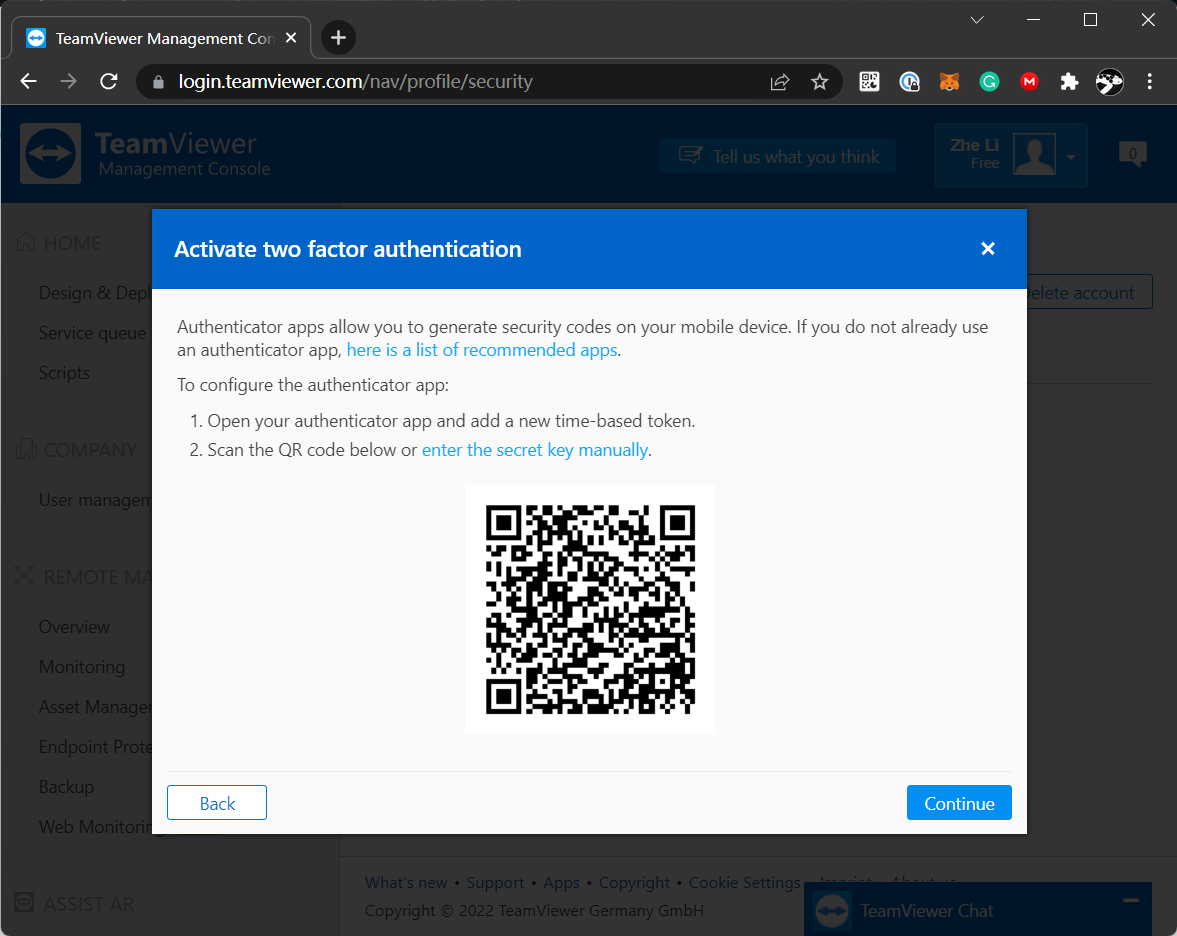Open the QR code scanner extension icon
This screenshot has height=936, width=1177.
[x=869, y=81]
